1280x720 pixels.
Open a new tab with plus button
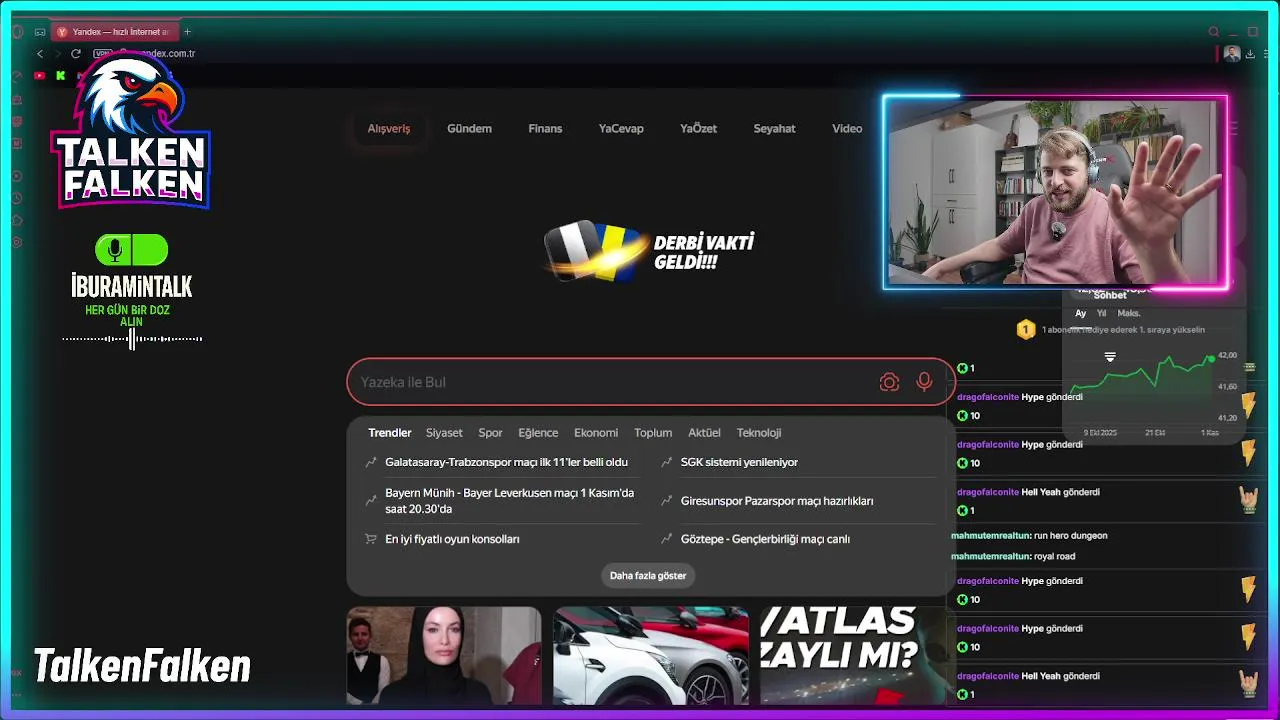tap(187, 32)
